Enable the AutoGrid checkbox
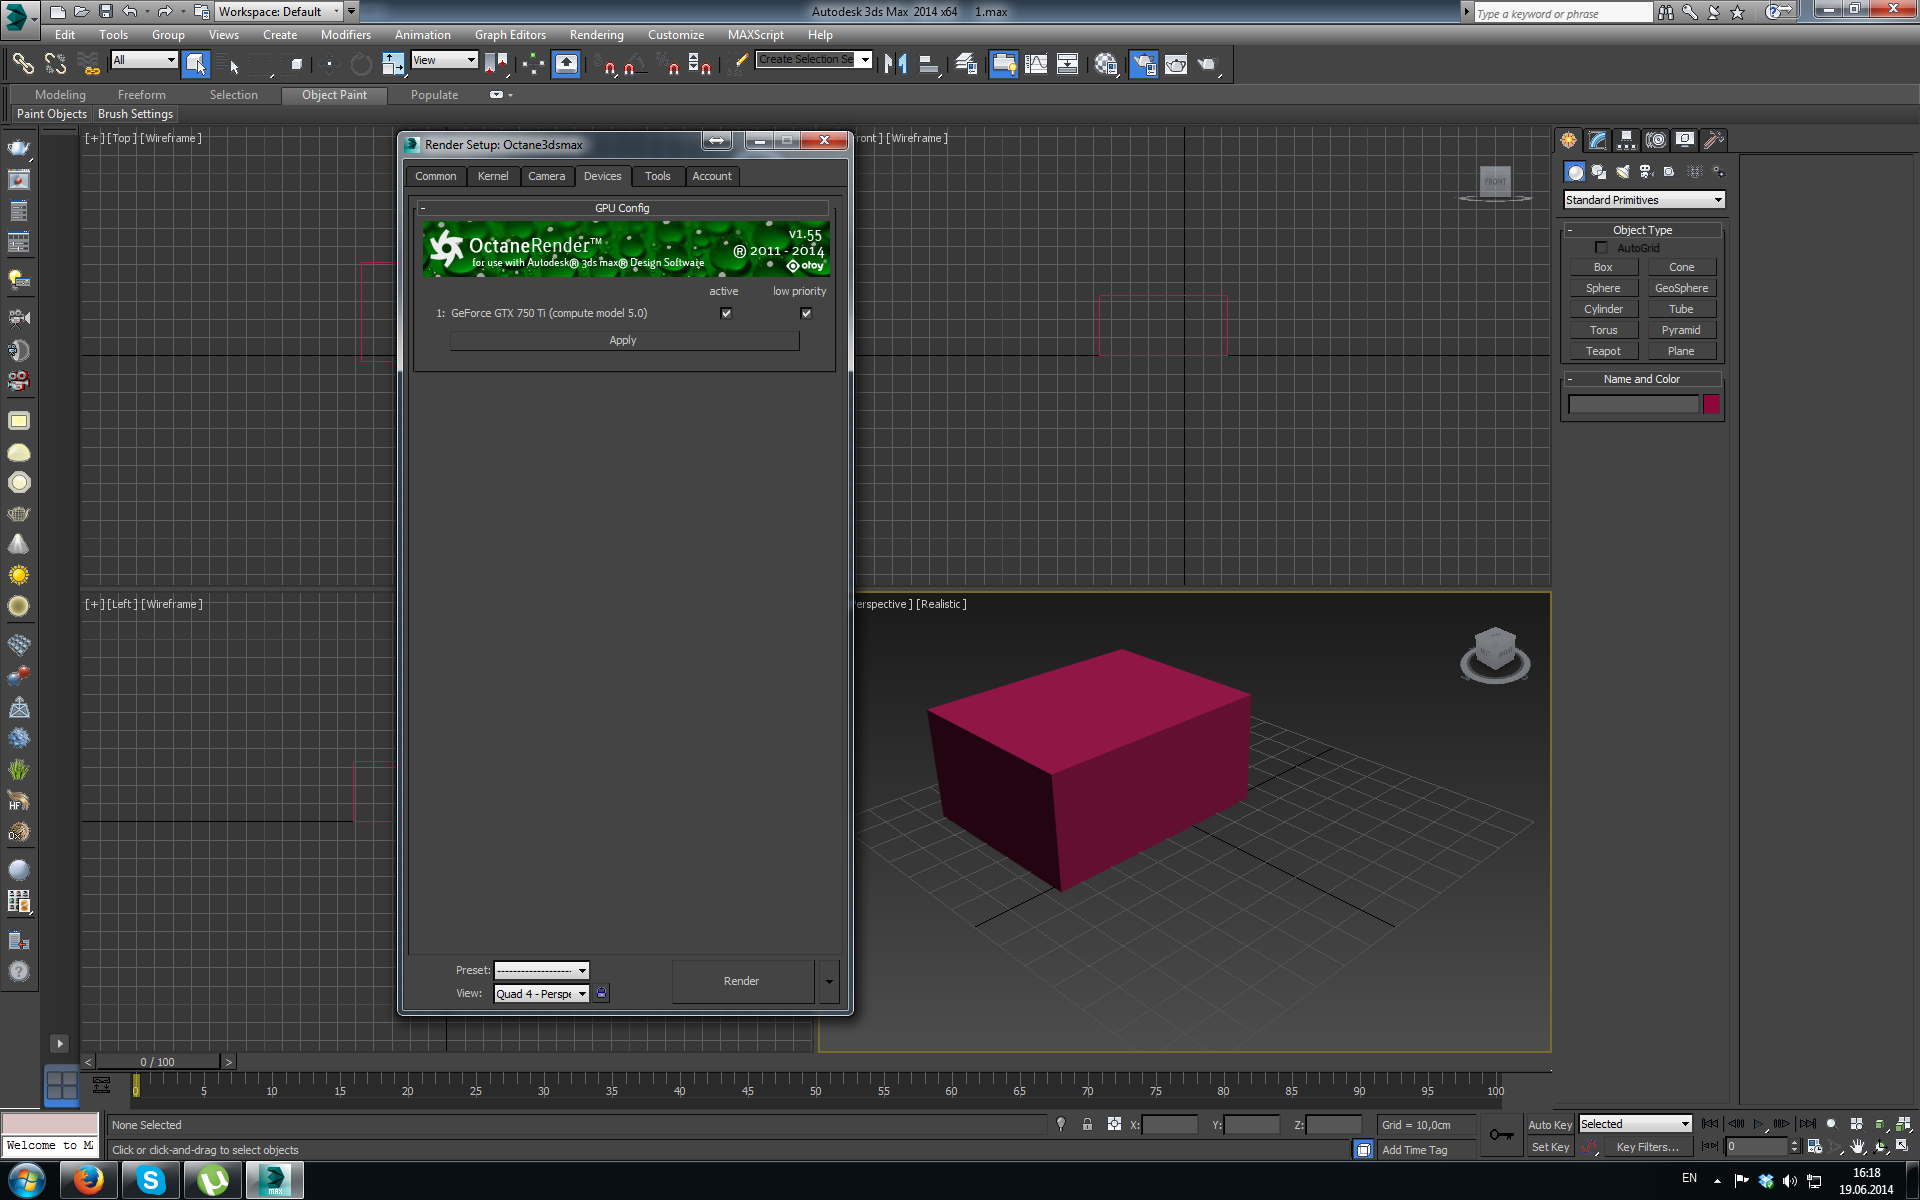The height and width of the screenshot is (1200, 1920). pos(1600,247)
